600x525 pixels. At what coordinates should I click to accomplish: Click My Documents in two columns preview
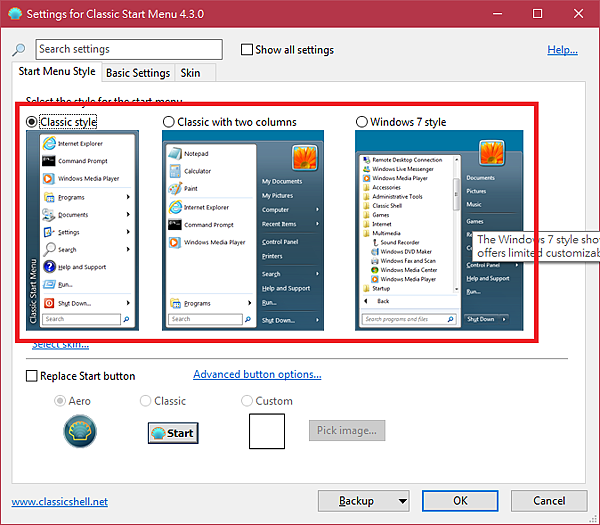click(x=282, y=181)
